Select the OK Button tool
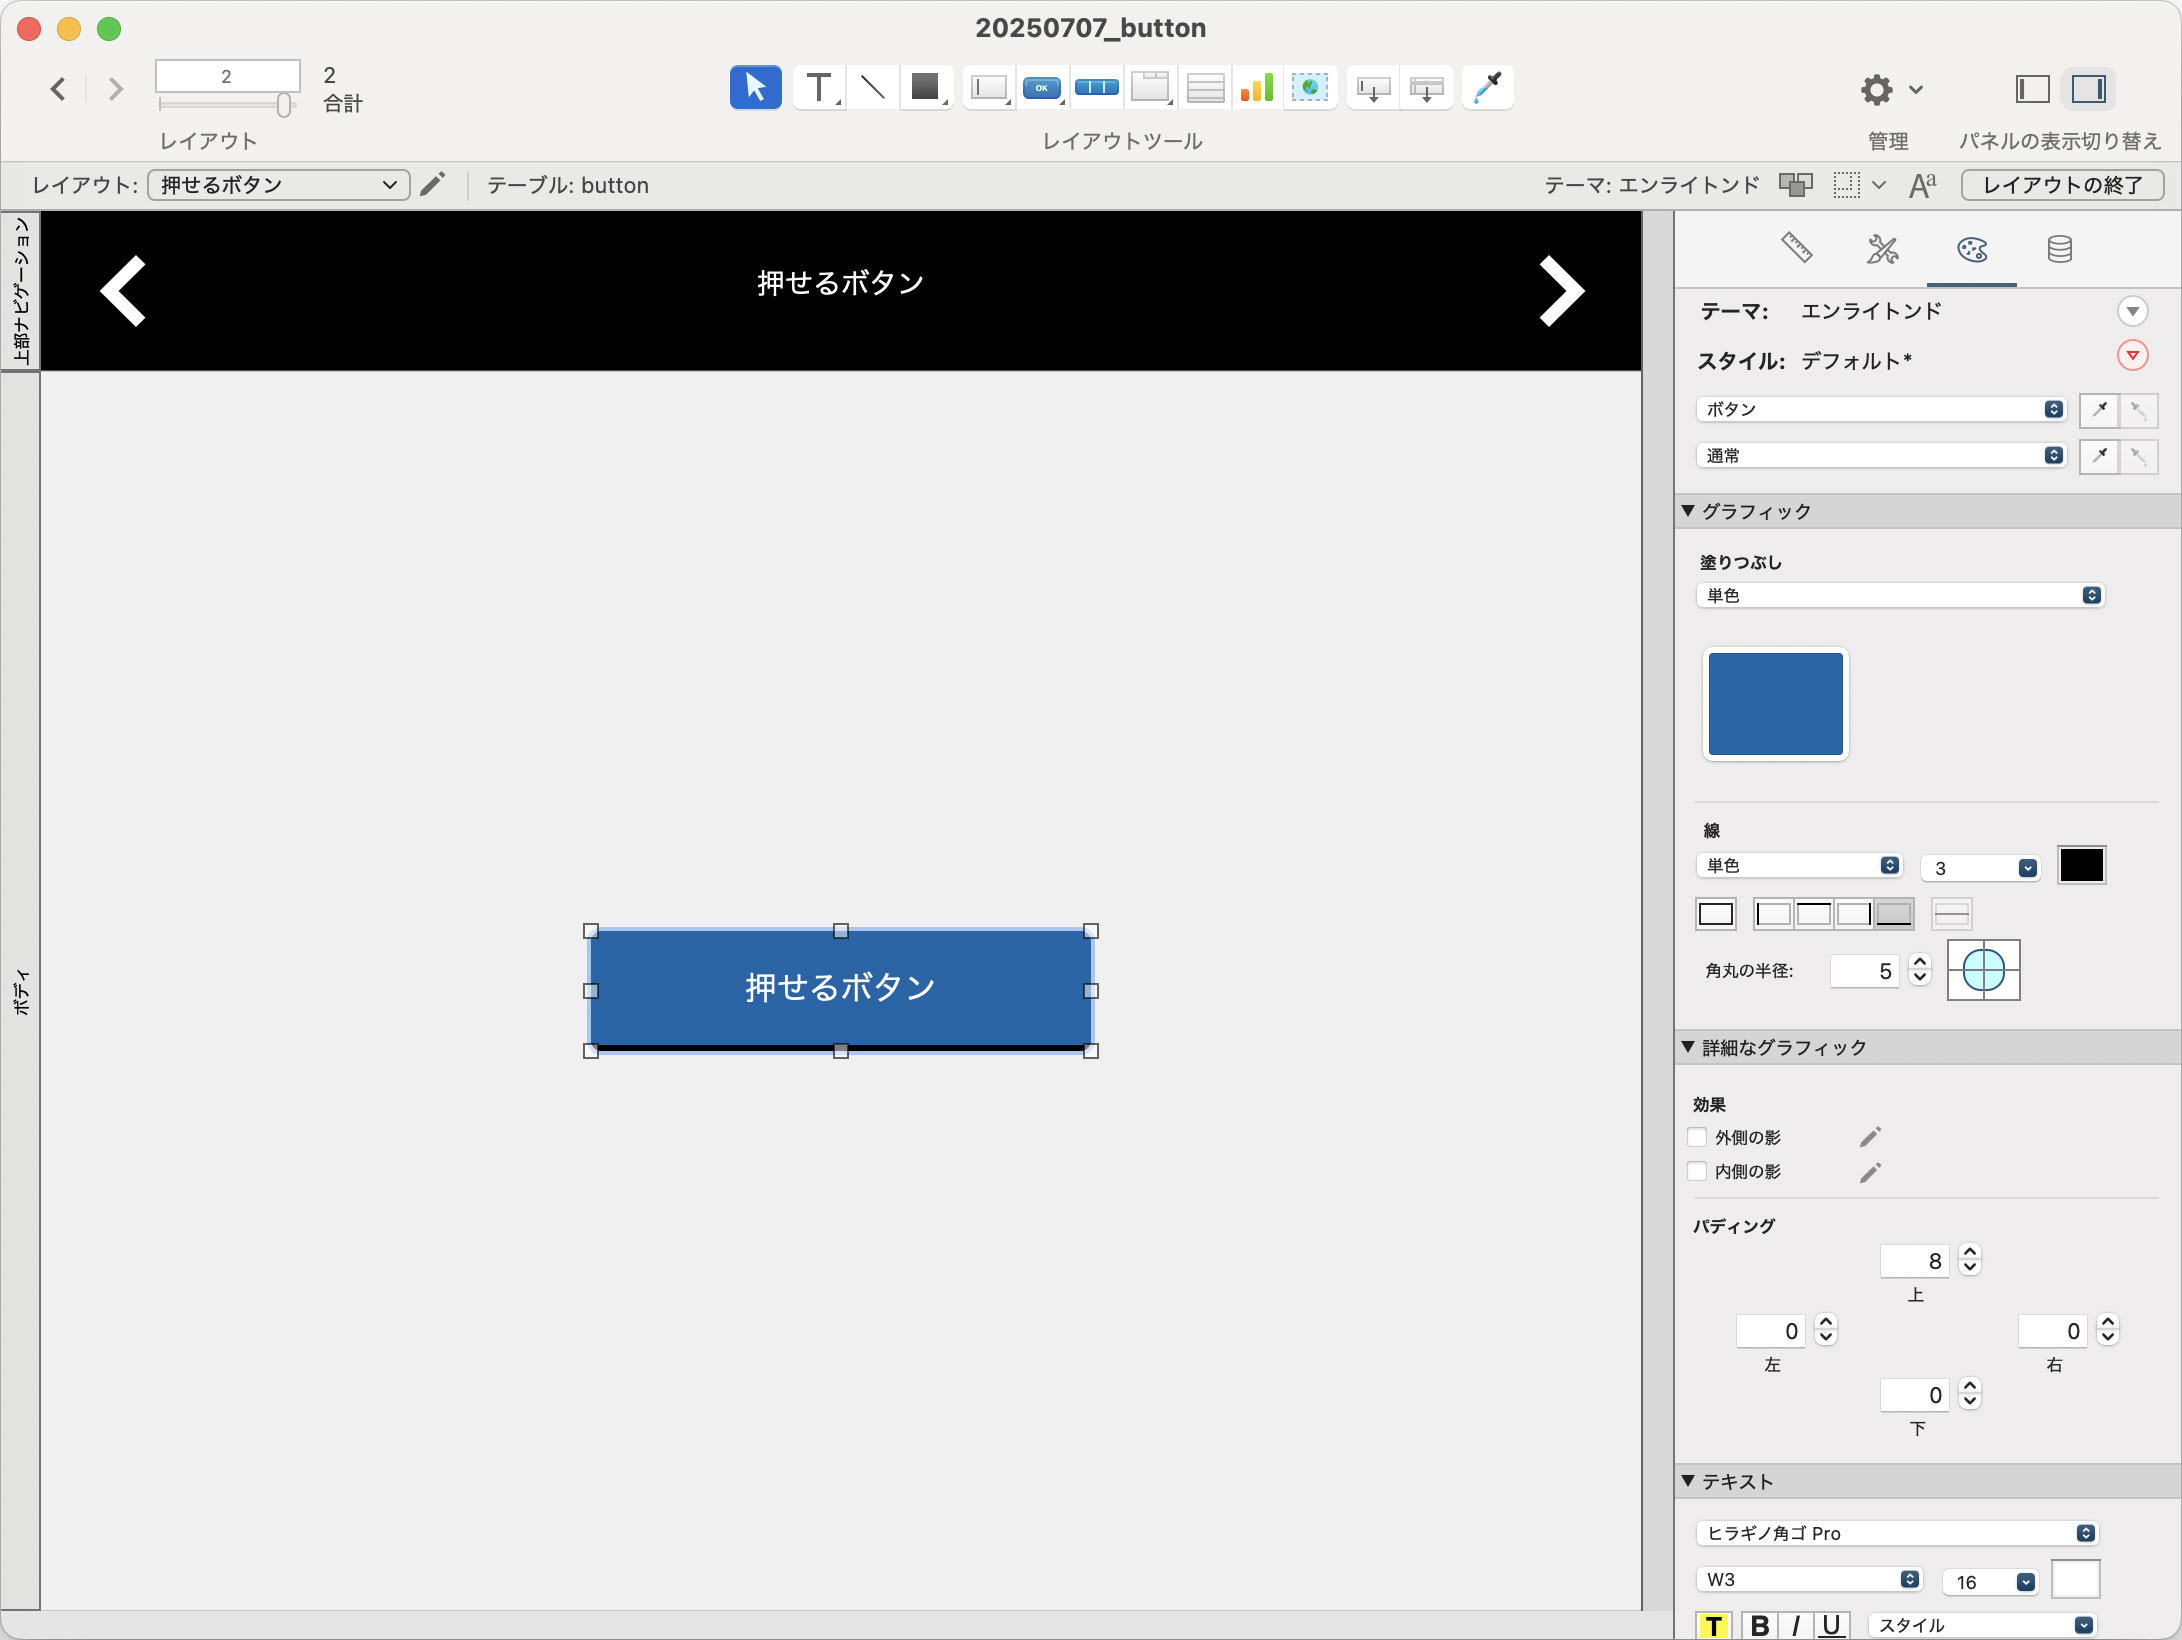The width and height of the screenshot is (2182, 1640). coord(1042,88)
